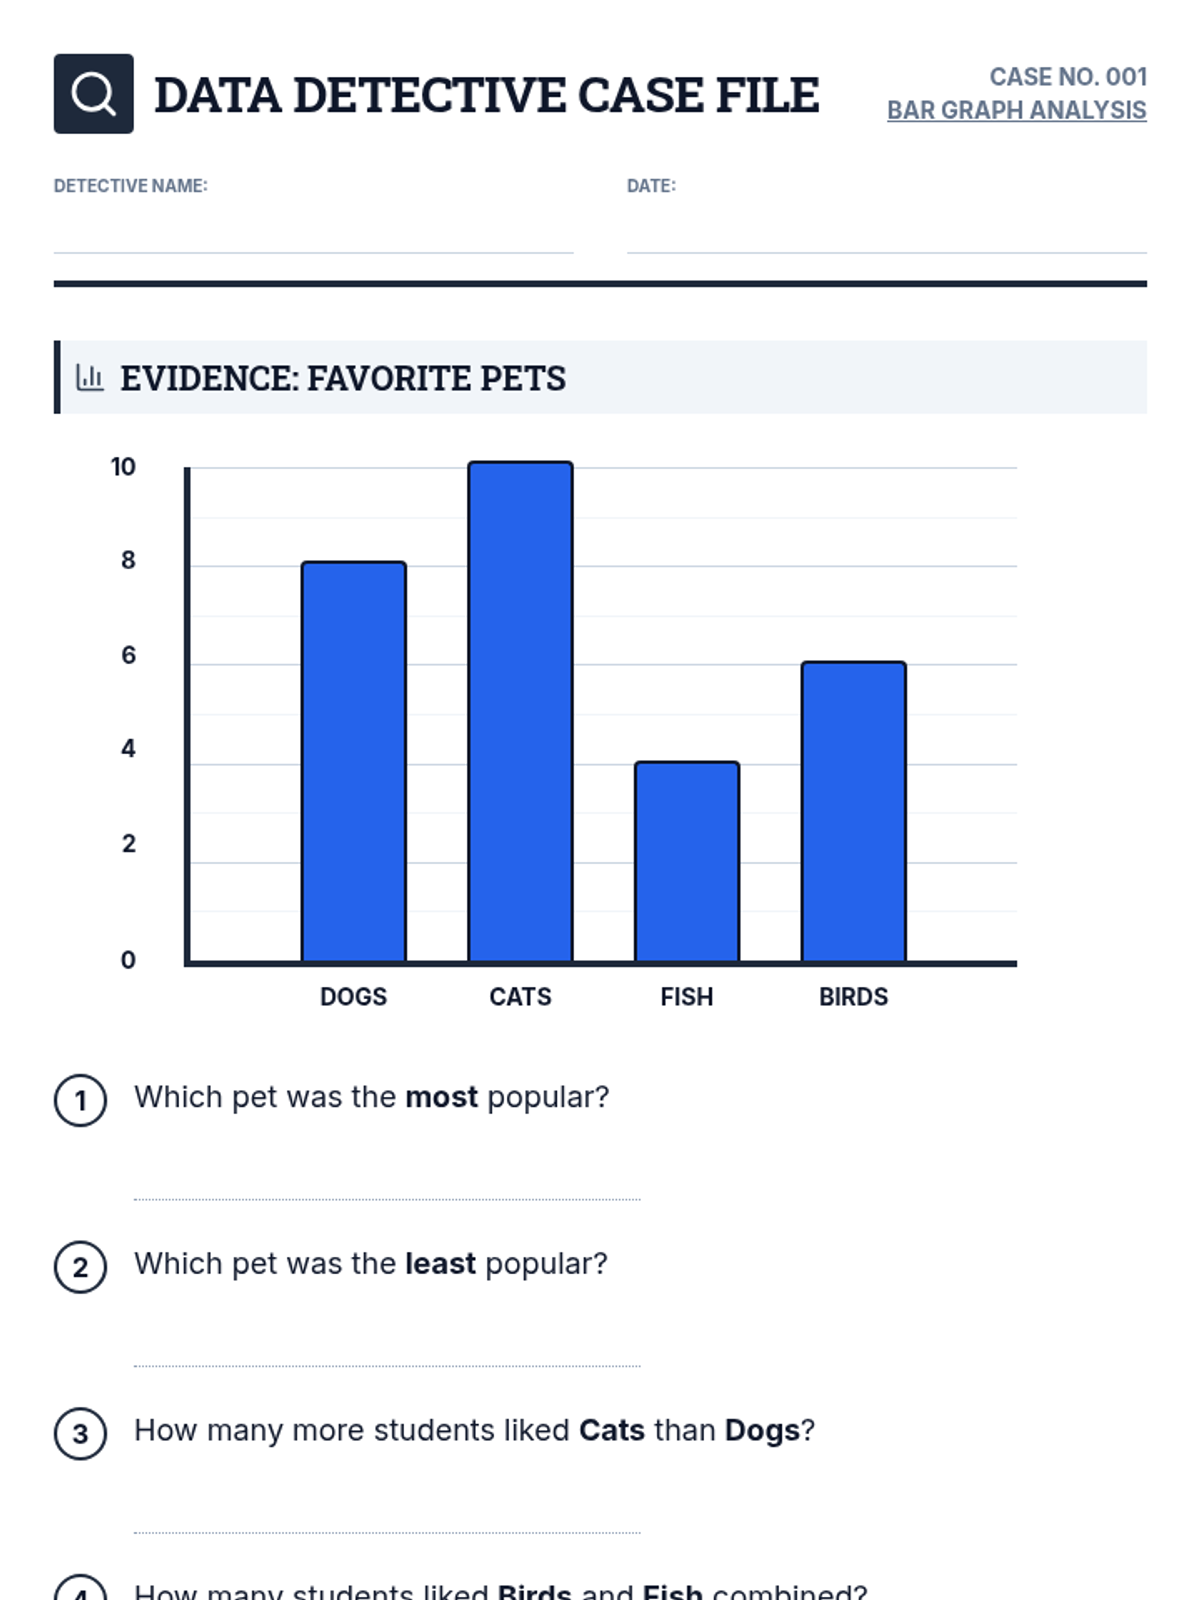Viewport: 1200px width, 1600px height.
Task: Select the Cats bar in chart
Action: (x=521, y=712)
